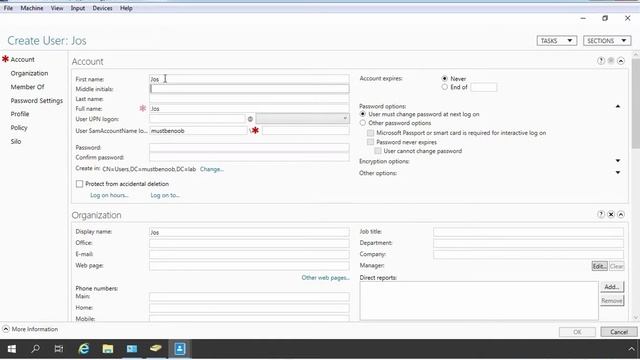The image size is (640, 360).
Task: Open the File menu
Action: pyautogui.click(x=8, y=8)
